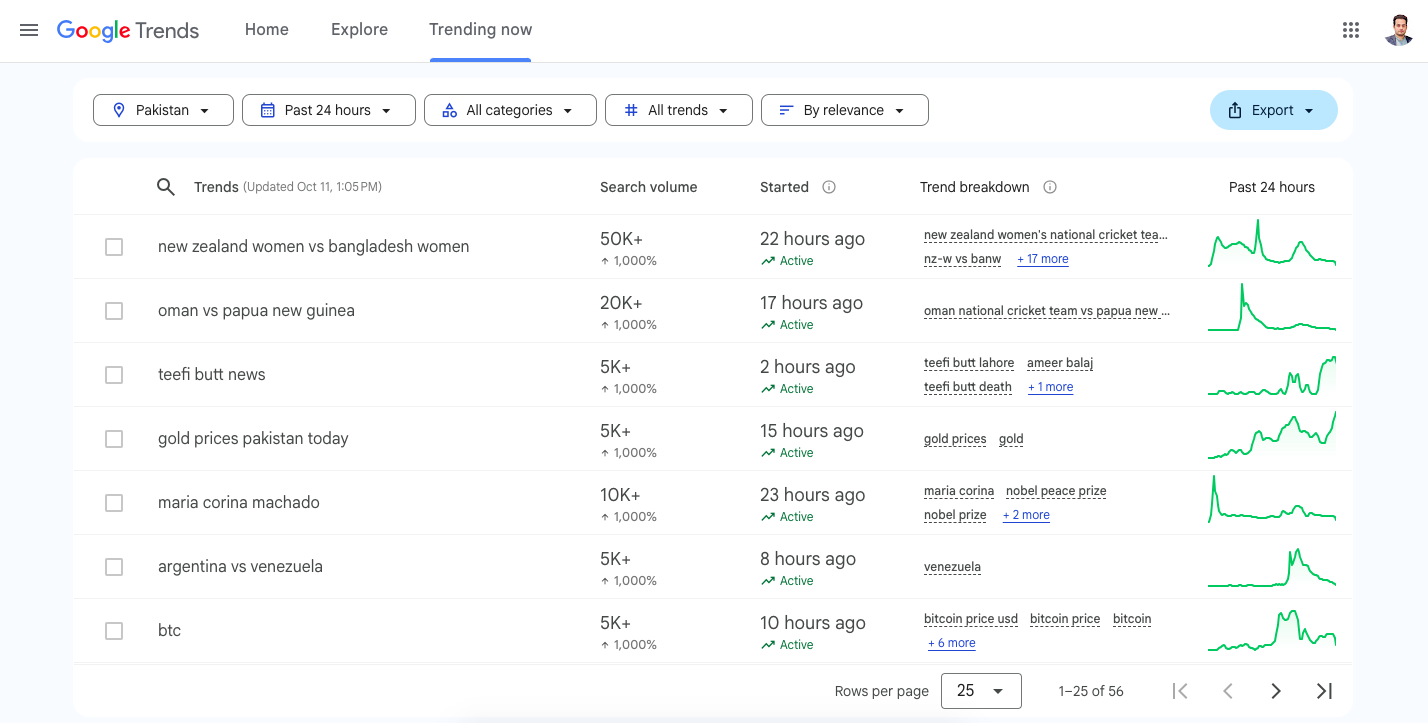Go to the previous page of results

pos(1228,691)
